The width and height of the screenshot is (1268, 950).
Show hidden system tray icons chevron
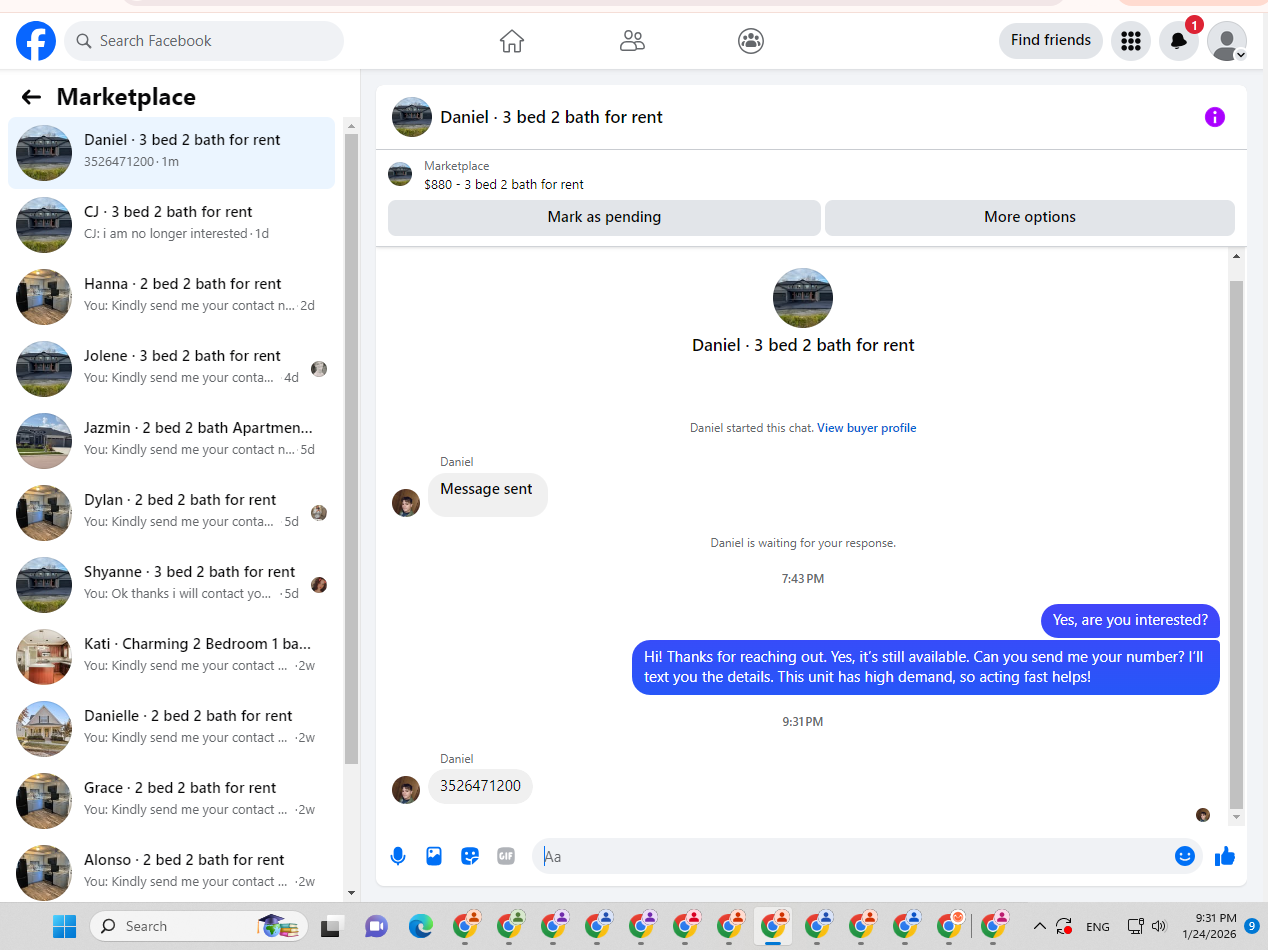click(1039, 926)
